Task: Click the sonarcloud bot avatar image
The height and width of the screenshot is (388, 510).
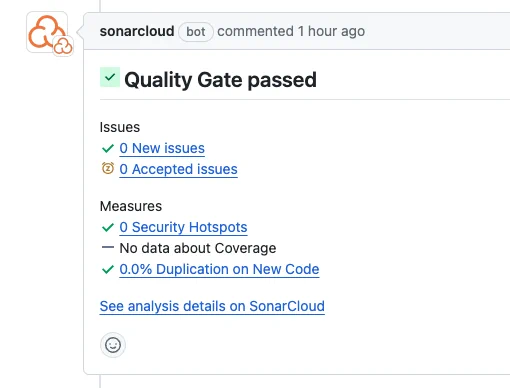Action: [47, 32]
